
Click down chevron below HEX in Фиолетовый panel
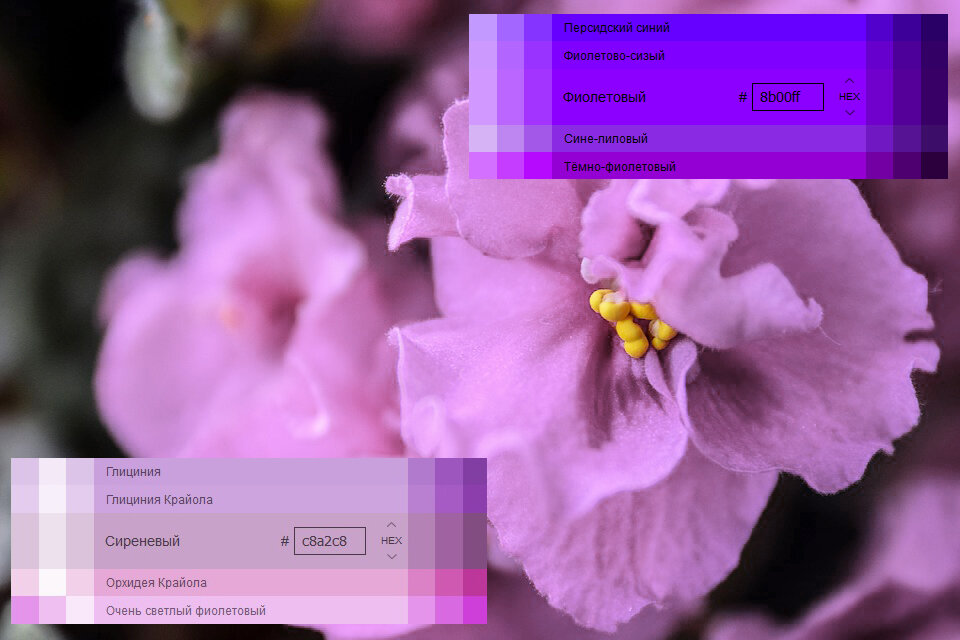click(849, 113)
